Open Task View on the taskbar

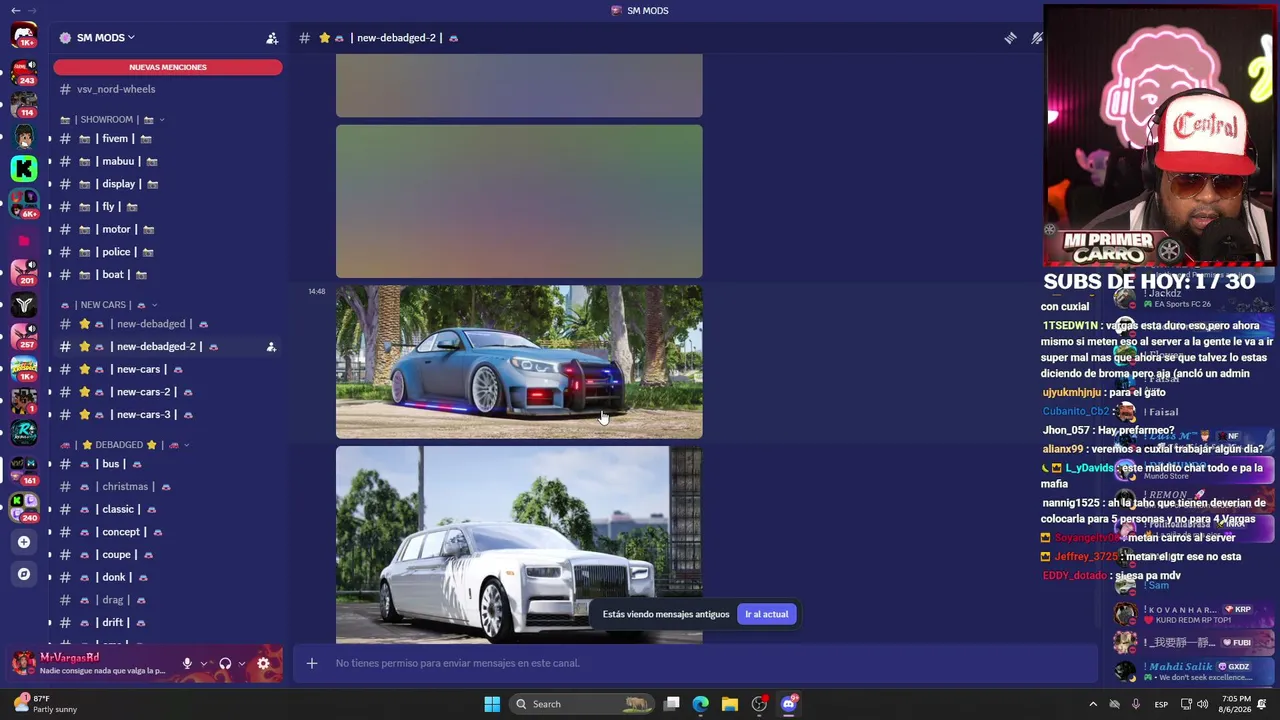(672, 704)
